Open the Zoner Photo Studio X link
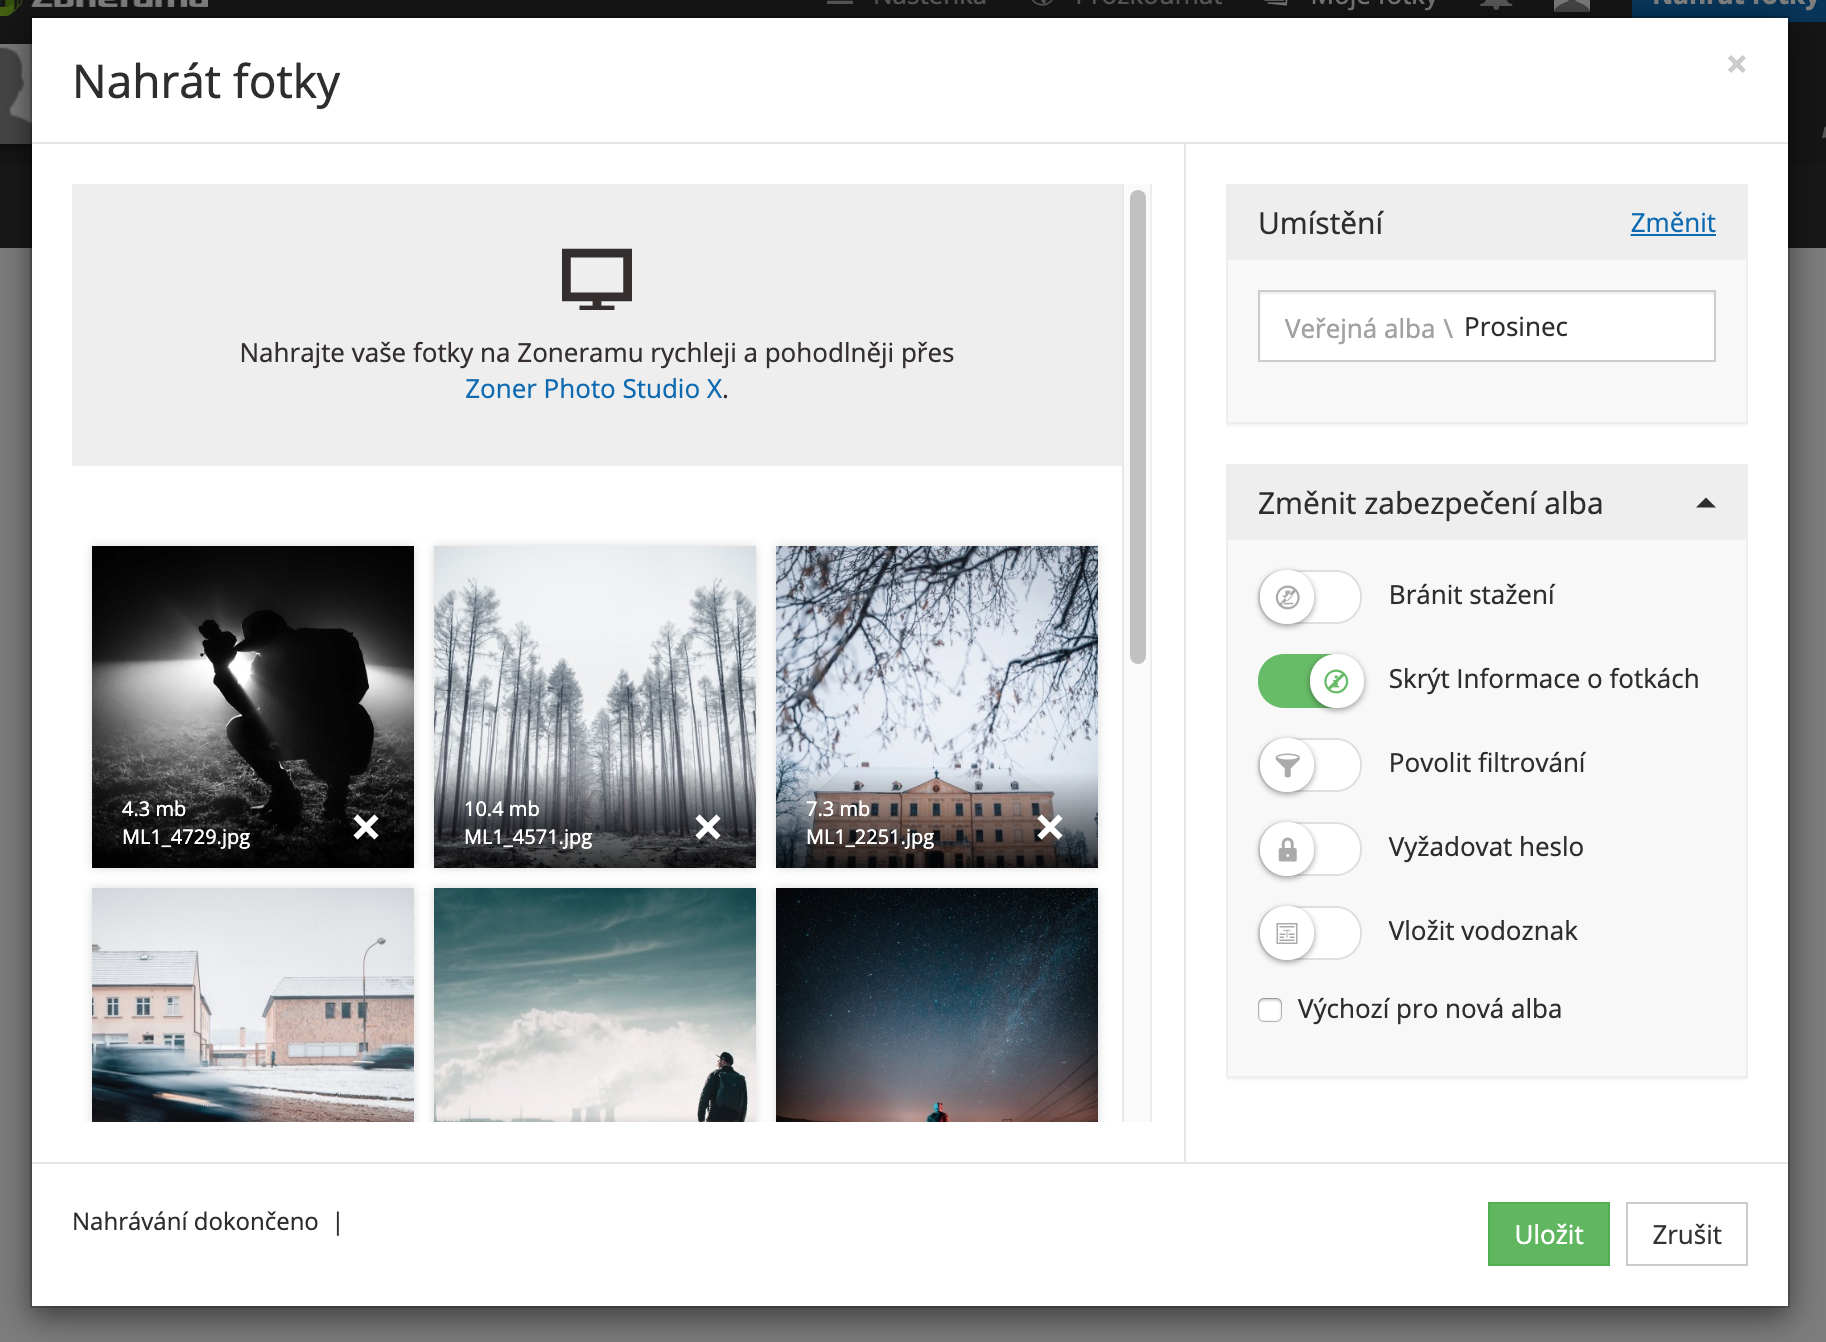The image size is (1826, 1342). pyautogui.click(x=594, y=388)
